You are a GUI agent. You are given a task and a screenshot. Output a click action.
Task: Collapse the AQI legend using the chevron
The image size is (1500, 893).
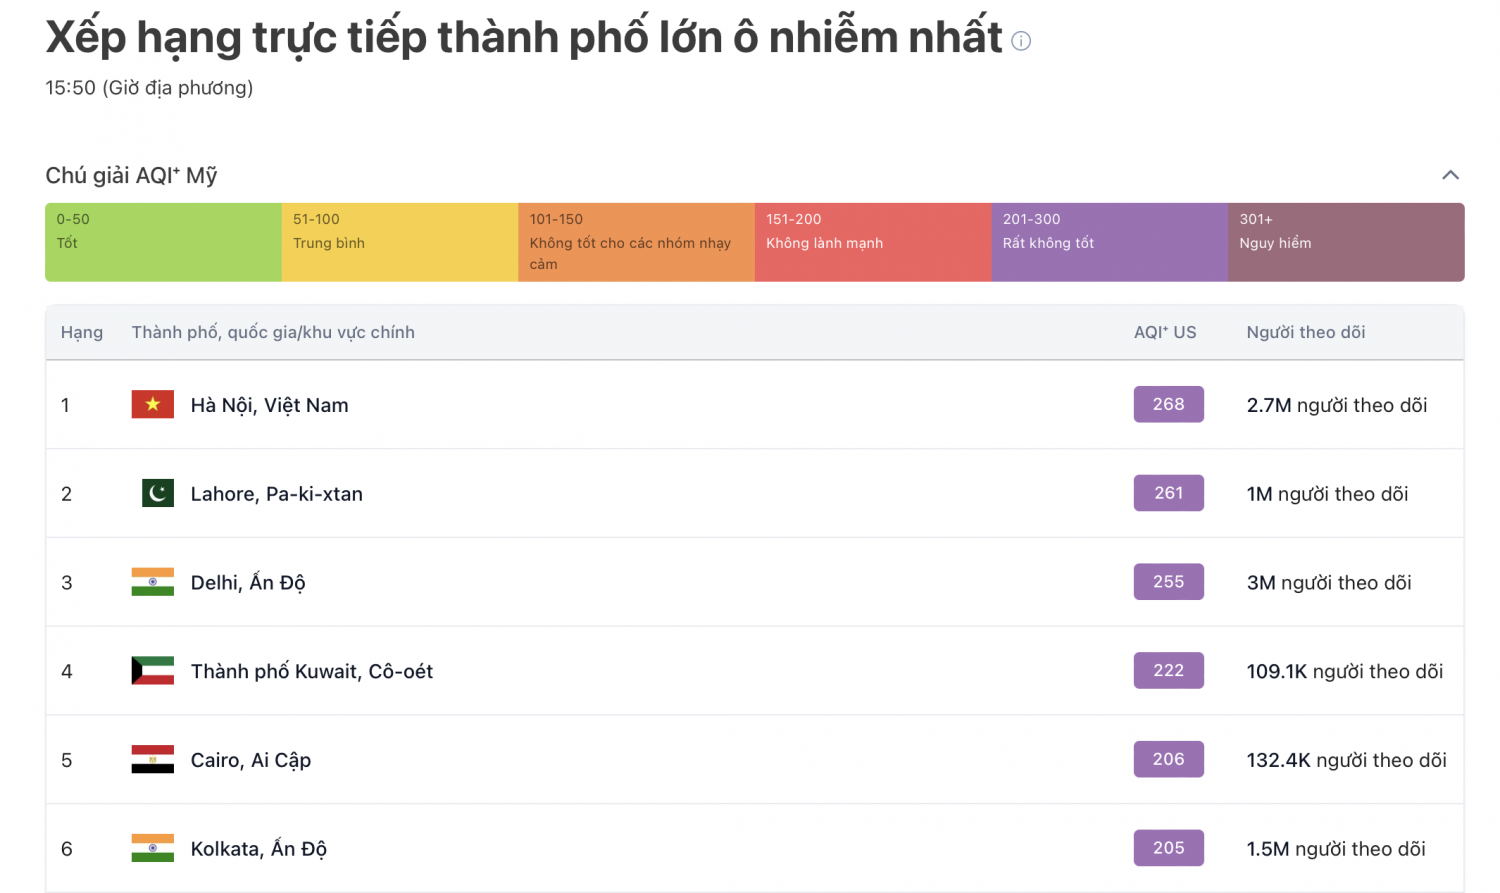pos(1451,174)
